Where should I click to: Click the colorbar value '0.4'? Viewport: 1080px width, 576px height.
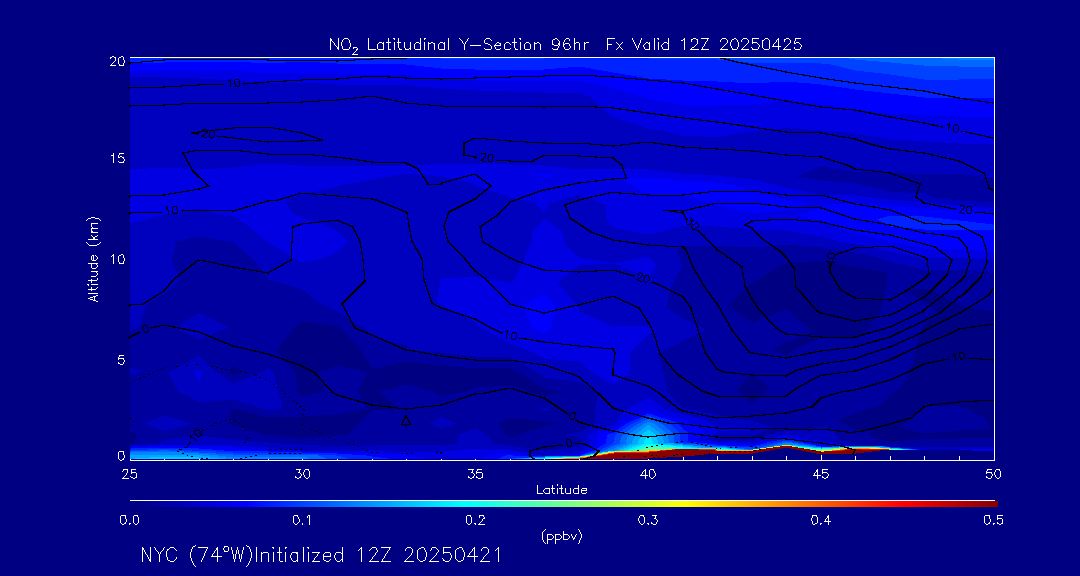click(x=821, y=521)
